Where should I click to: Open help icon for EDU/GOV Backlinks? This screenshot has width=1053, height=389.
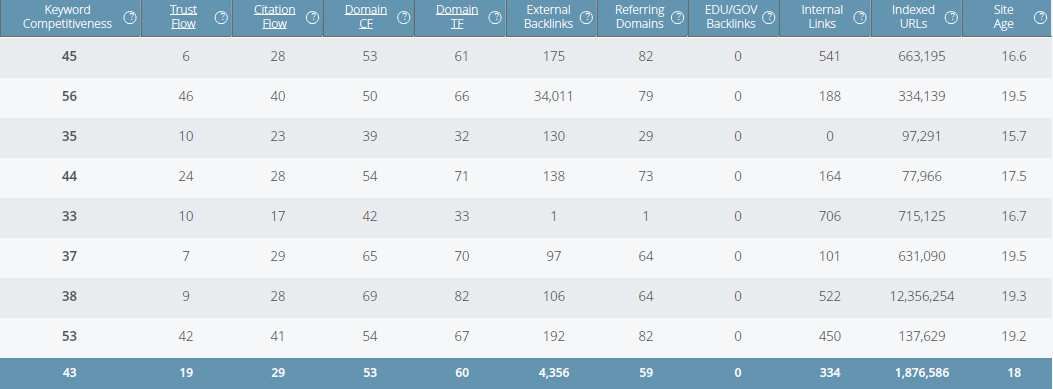tap(769, 17)
